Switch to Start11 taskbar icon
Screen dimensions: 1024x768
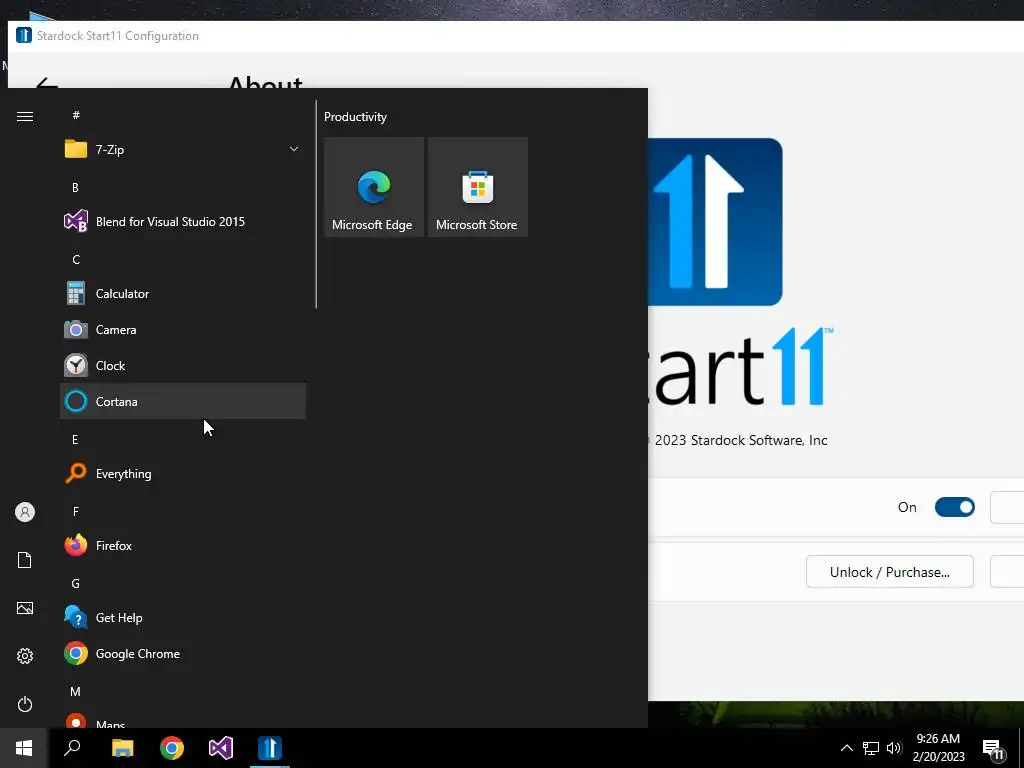point(270,748)
